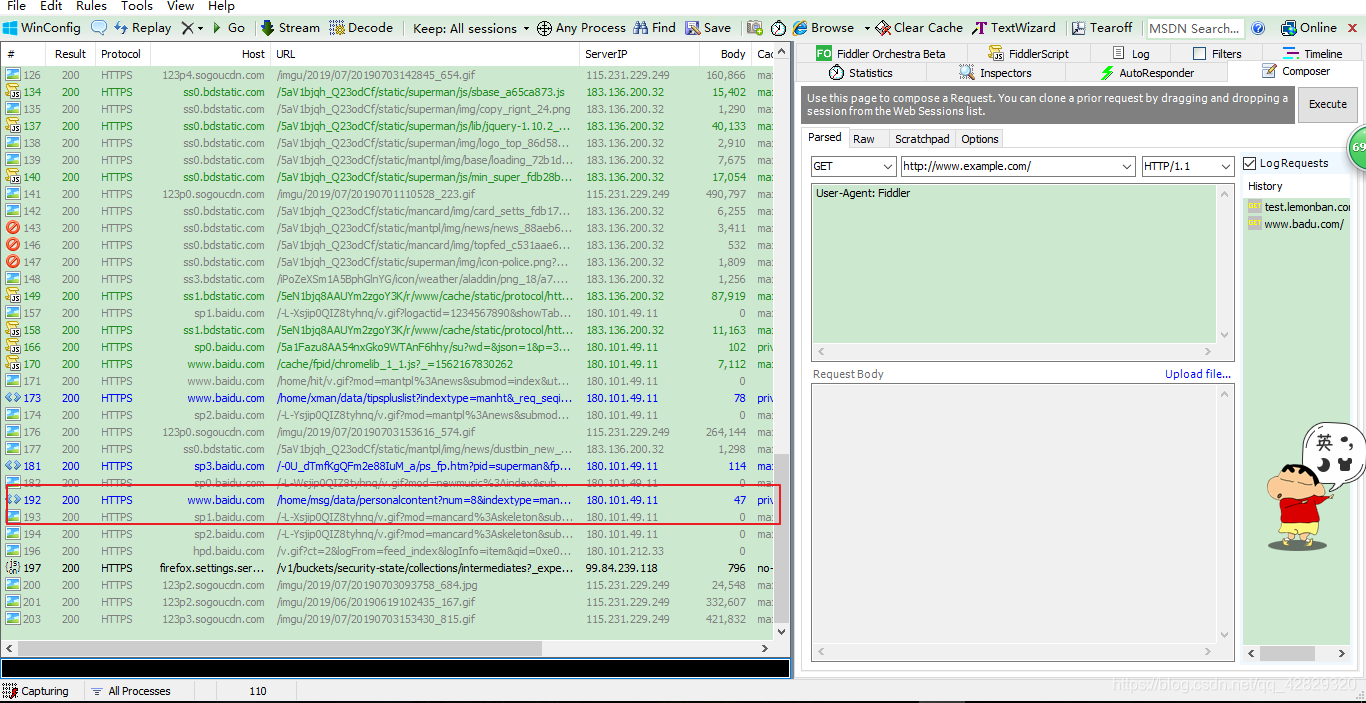
Task: Close the toolbar with the red X
Action: pos(1353,28)
